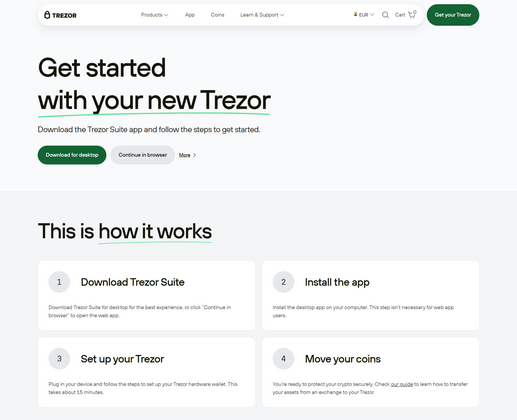
Task: Click step 2 number circle
Action: (283, 282)
